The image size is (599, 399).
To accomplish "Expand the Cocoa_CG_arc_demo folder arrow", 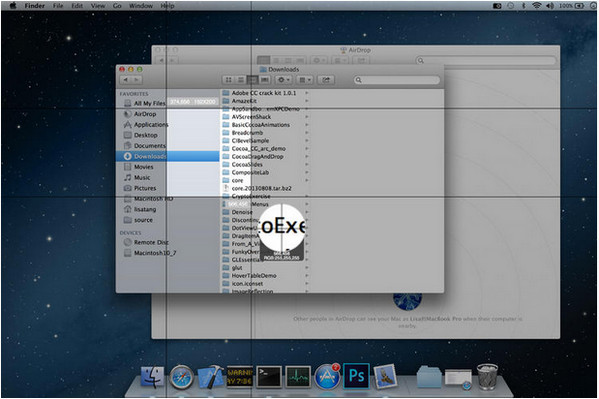I will point(306,149).
